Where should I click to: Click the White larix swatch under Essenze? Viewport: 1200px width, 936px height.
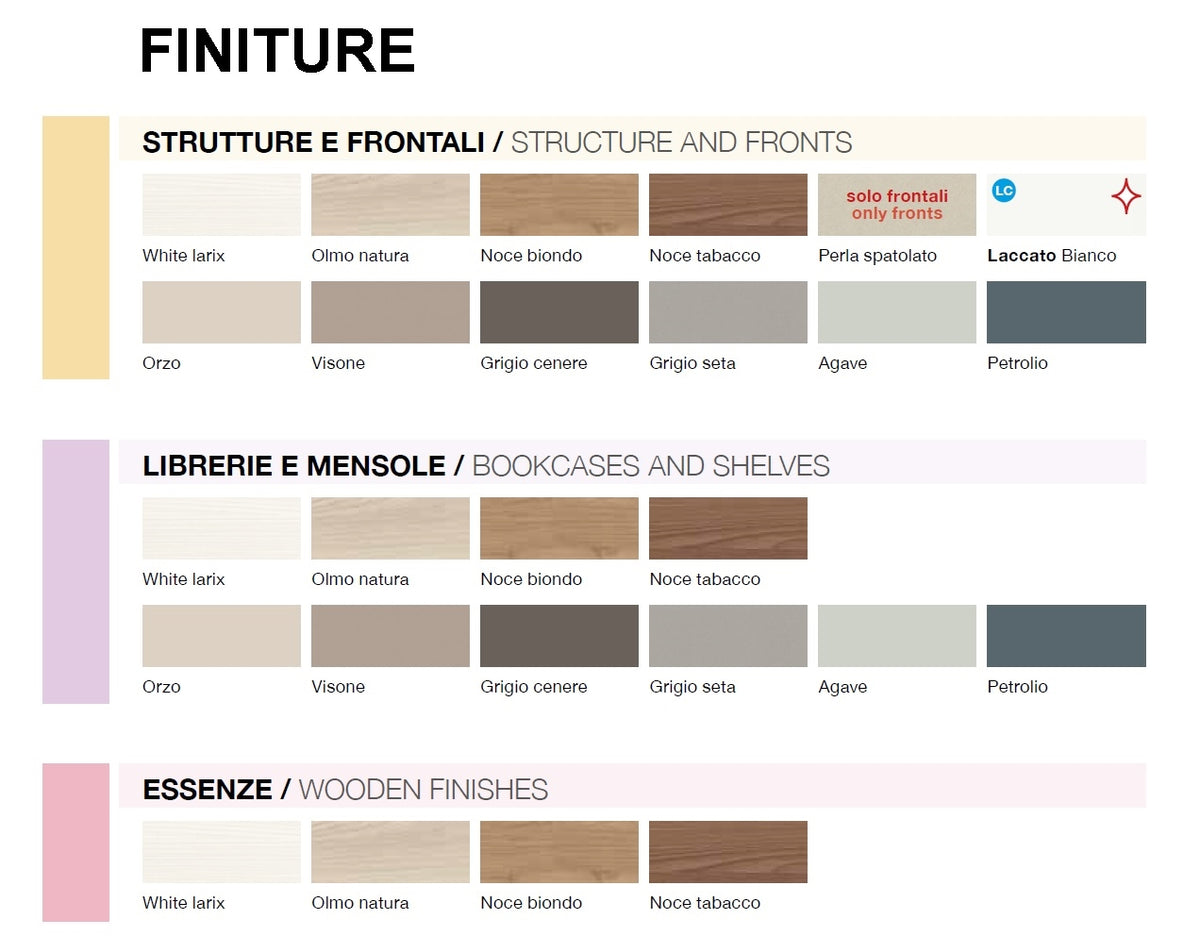click(221, 852)
